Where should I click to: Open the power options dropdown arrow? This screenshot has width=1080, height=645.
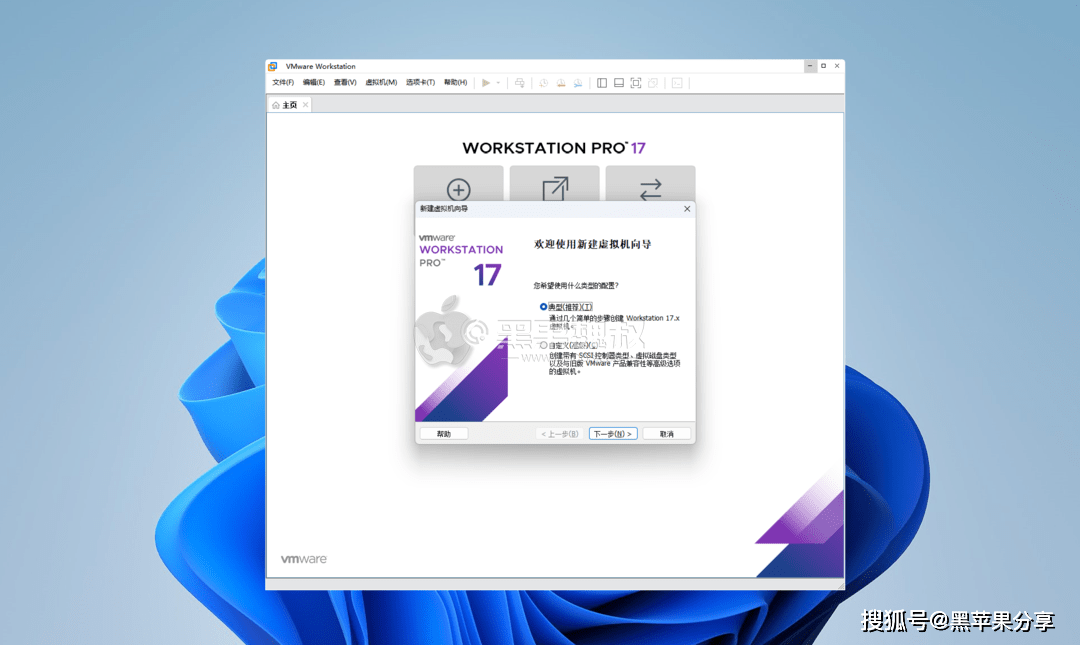click(x=498, y=83)
